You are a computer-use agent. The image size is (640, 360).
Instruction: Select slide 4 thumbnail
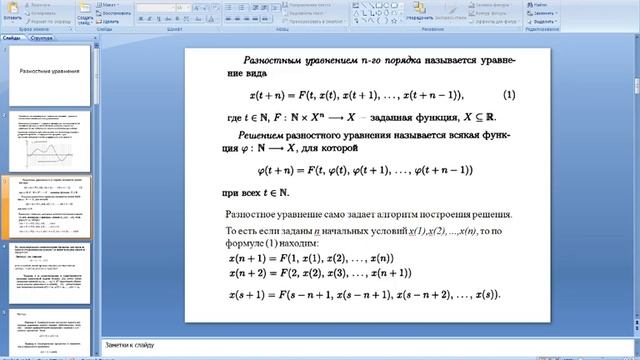pos(49,273)
